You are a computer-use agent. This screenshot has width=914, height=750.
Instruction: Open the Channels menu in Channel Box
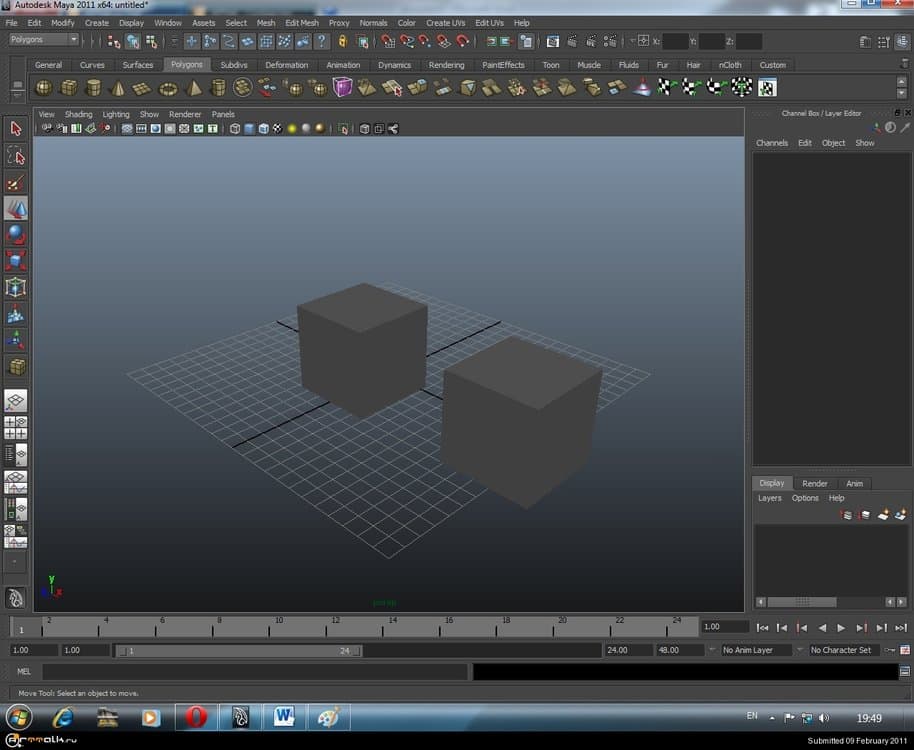[x=772, y=143]
